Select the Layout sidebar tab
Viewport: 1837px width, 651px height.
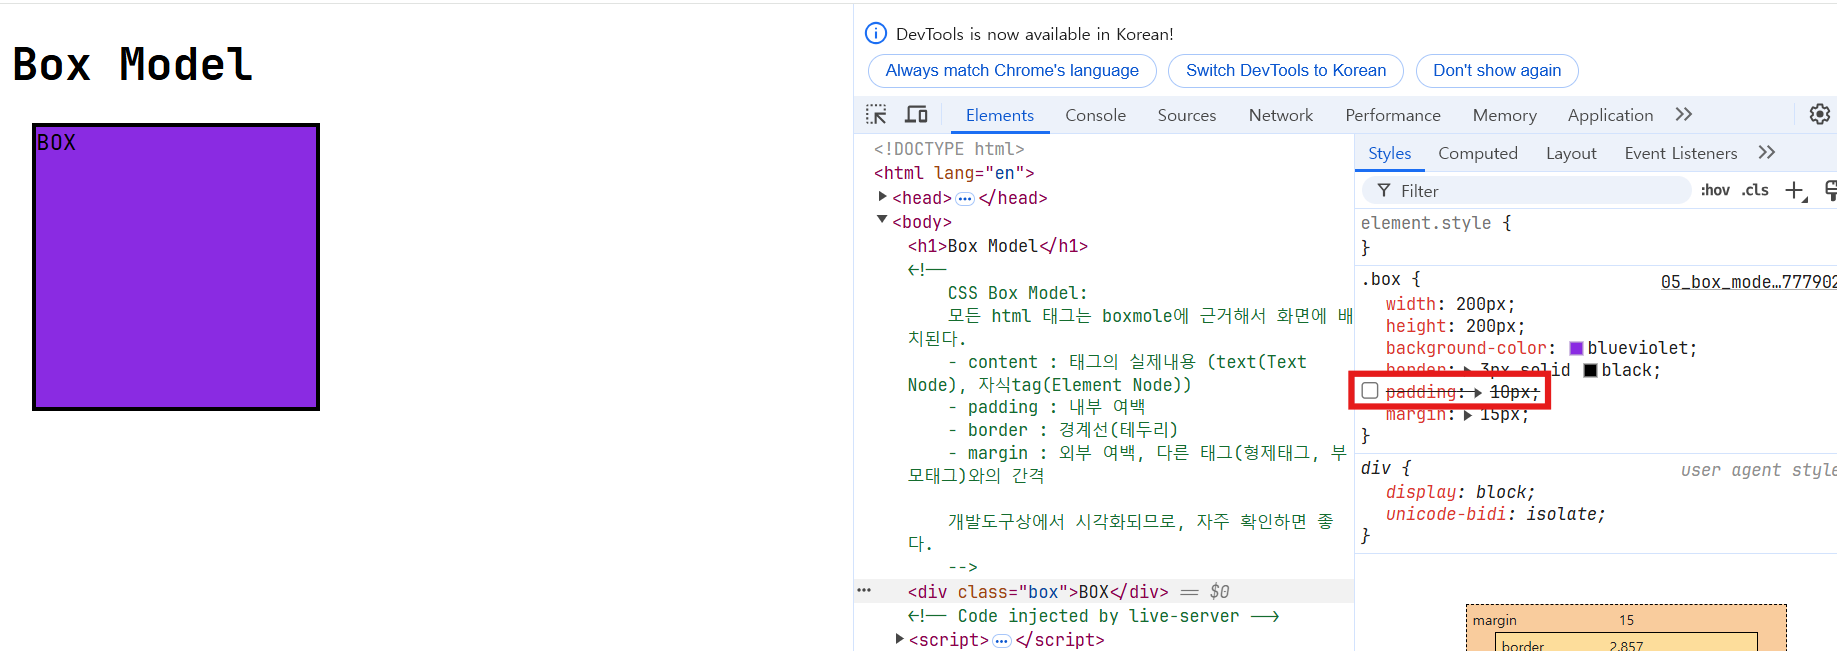point(1571,153)
